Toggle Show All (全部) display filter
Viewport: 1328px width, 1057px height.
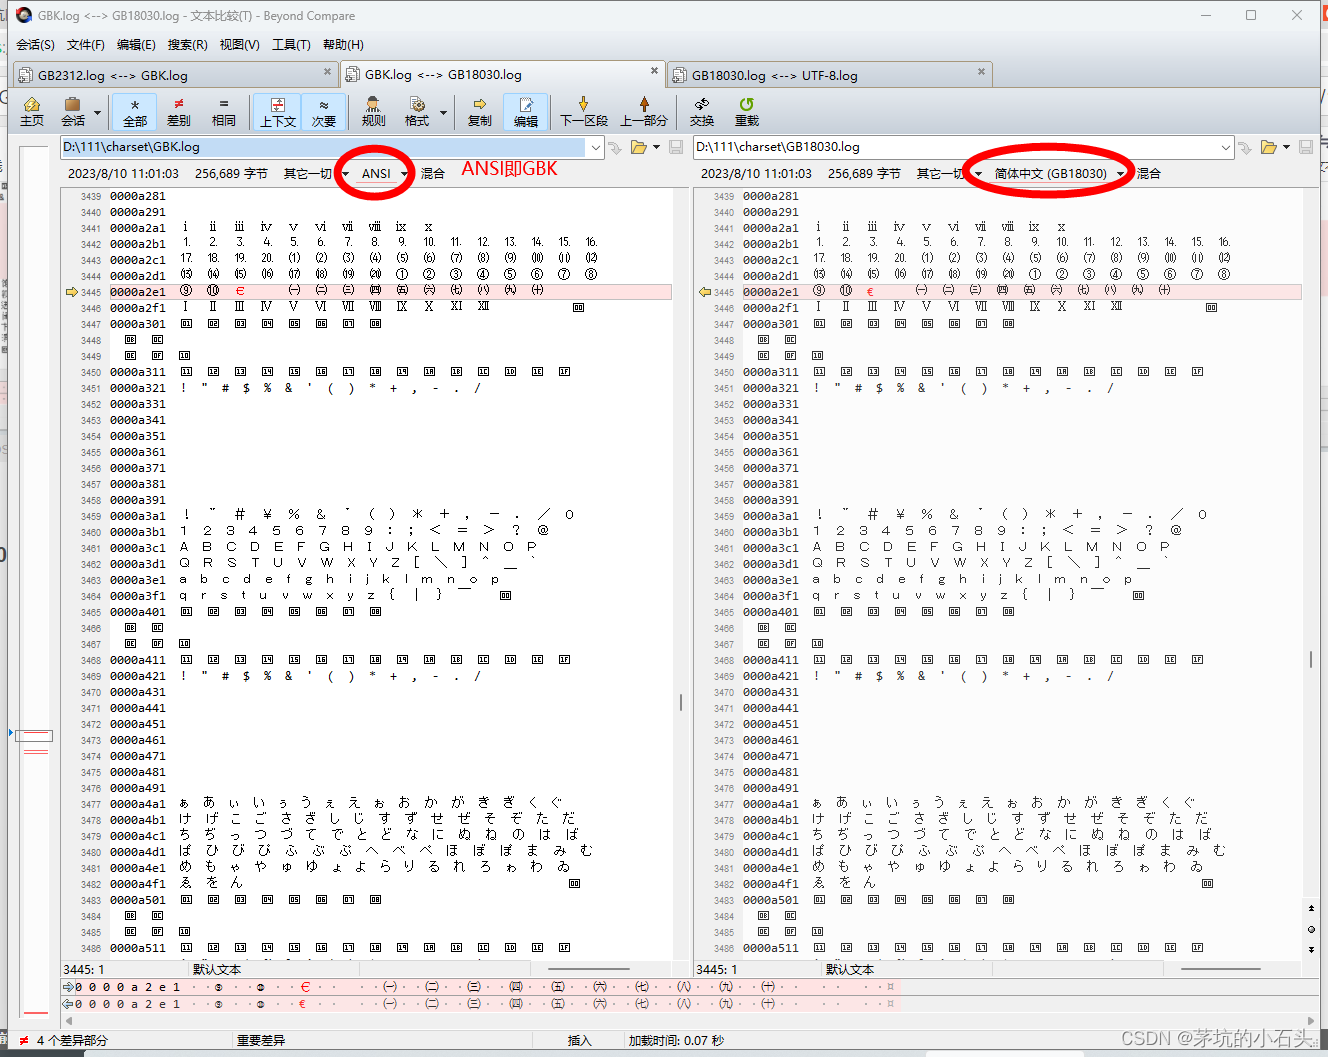(x=135, y=111)
